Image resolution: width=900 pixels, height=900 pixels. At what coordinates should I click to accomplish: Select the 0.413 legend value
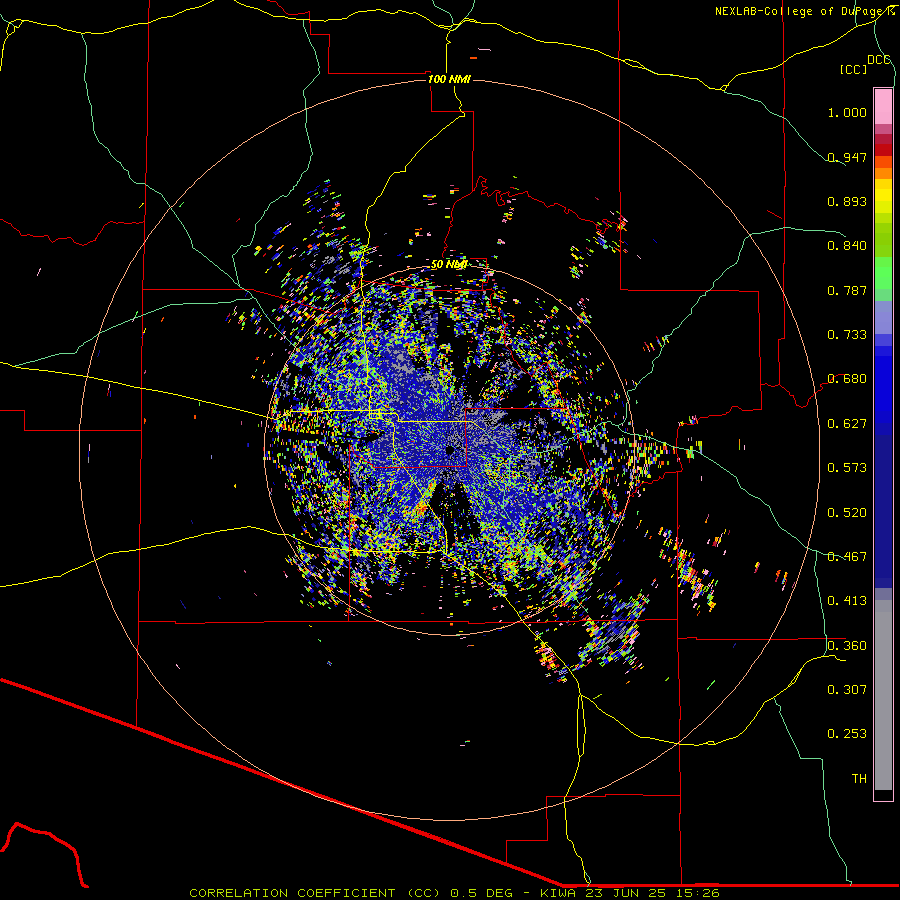click(x=847, y=600)
